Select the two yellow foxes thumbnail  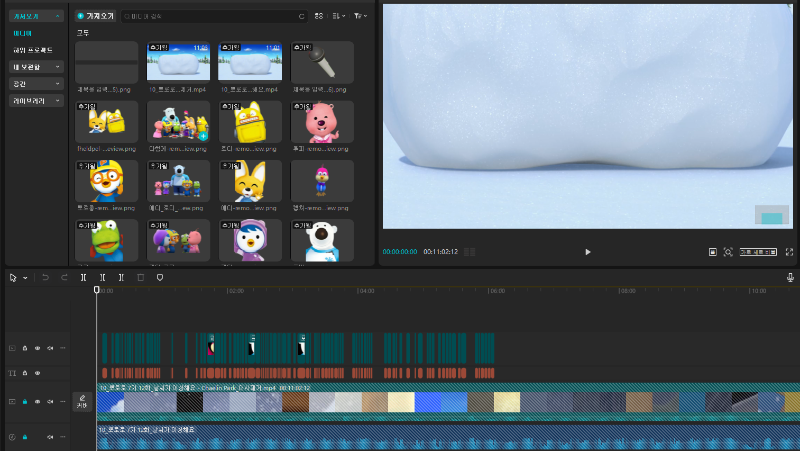(x=107, y=121)
